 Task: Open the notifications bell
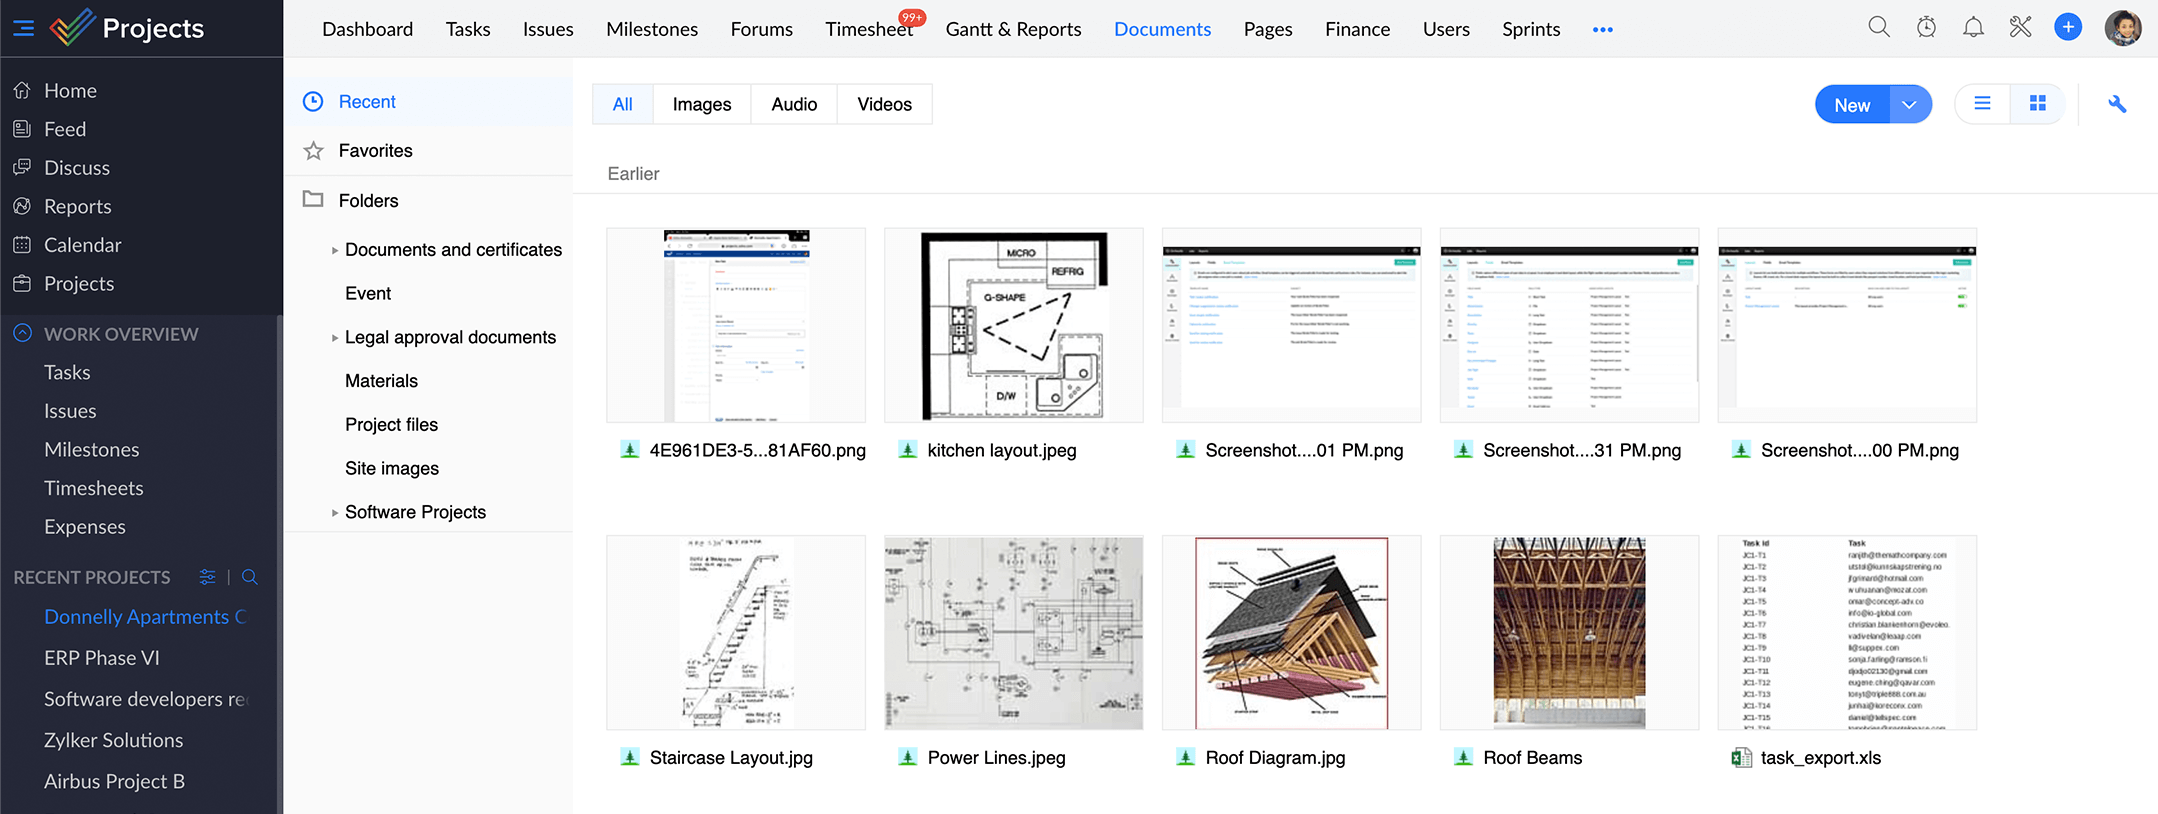(x=1973, y=28)
